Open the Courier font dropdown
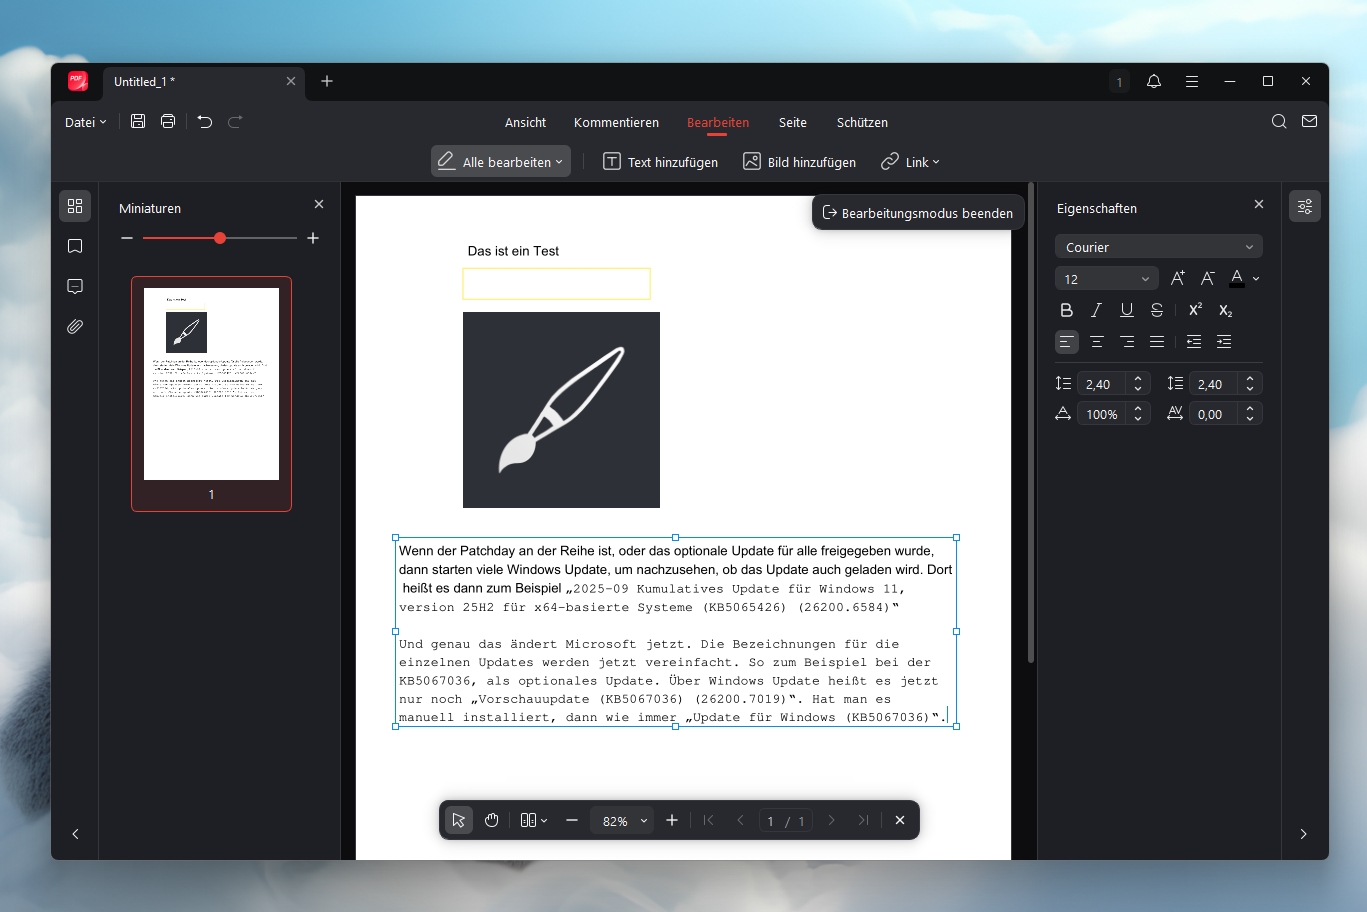The height and width of the screenshot is (912, 1367). click(1158, 247)
